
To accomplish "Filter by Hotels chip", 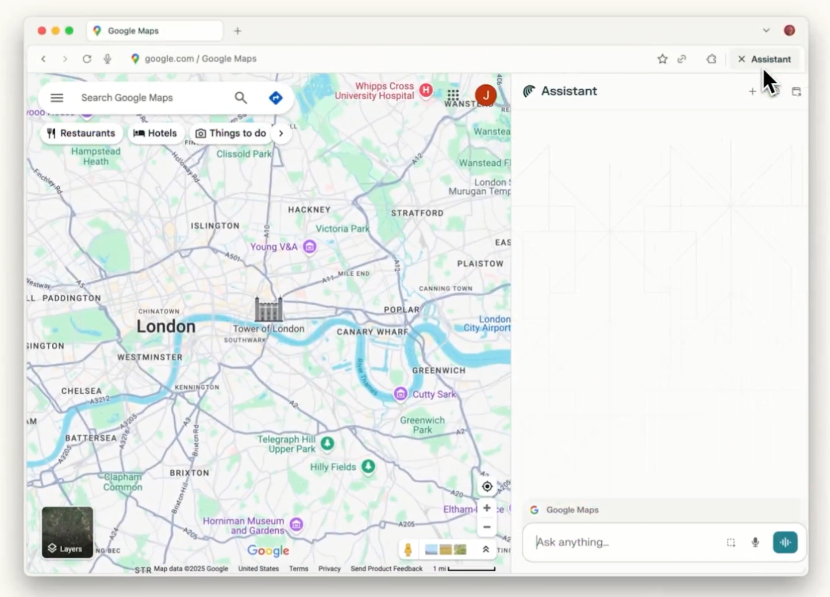I will tap(155, 133).
